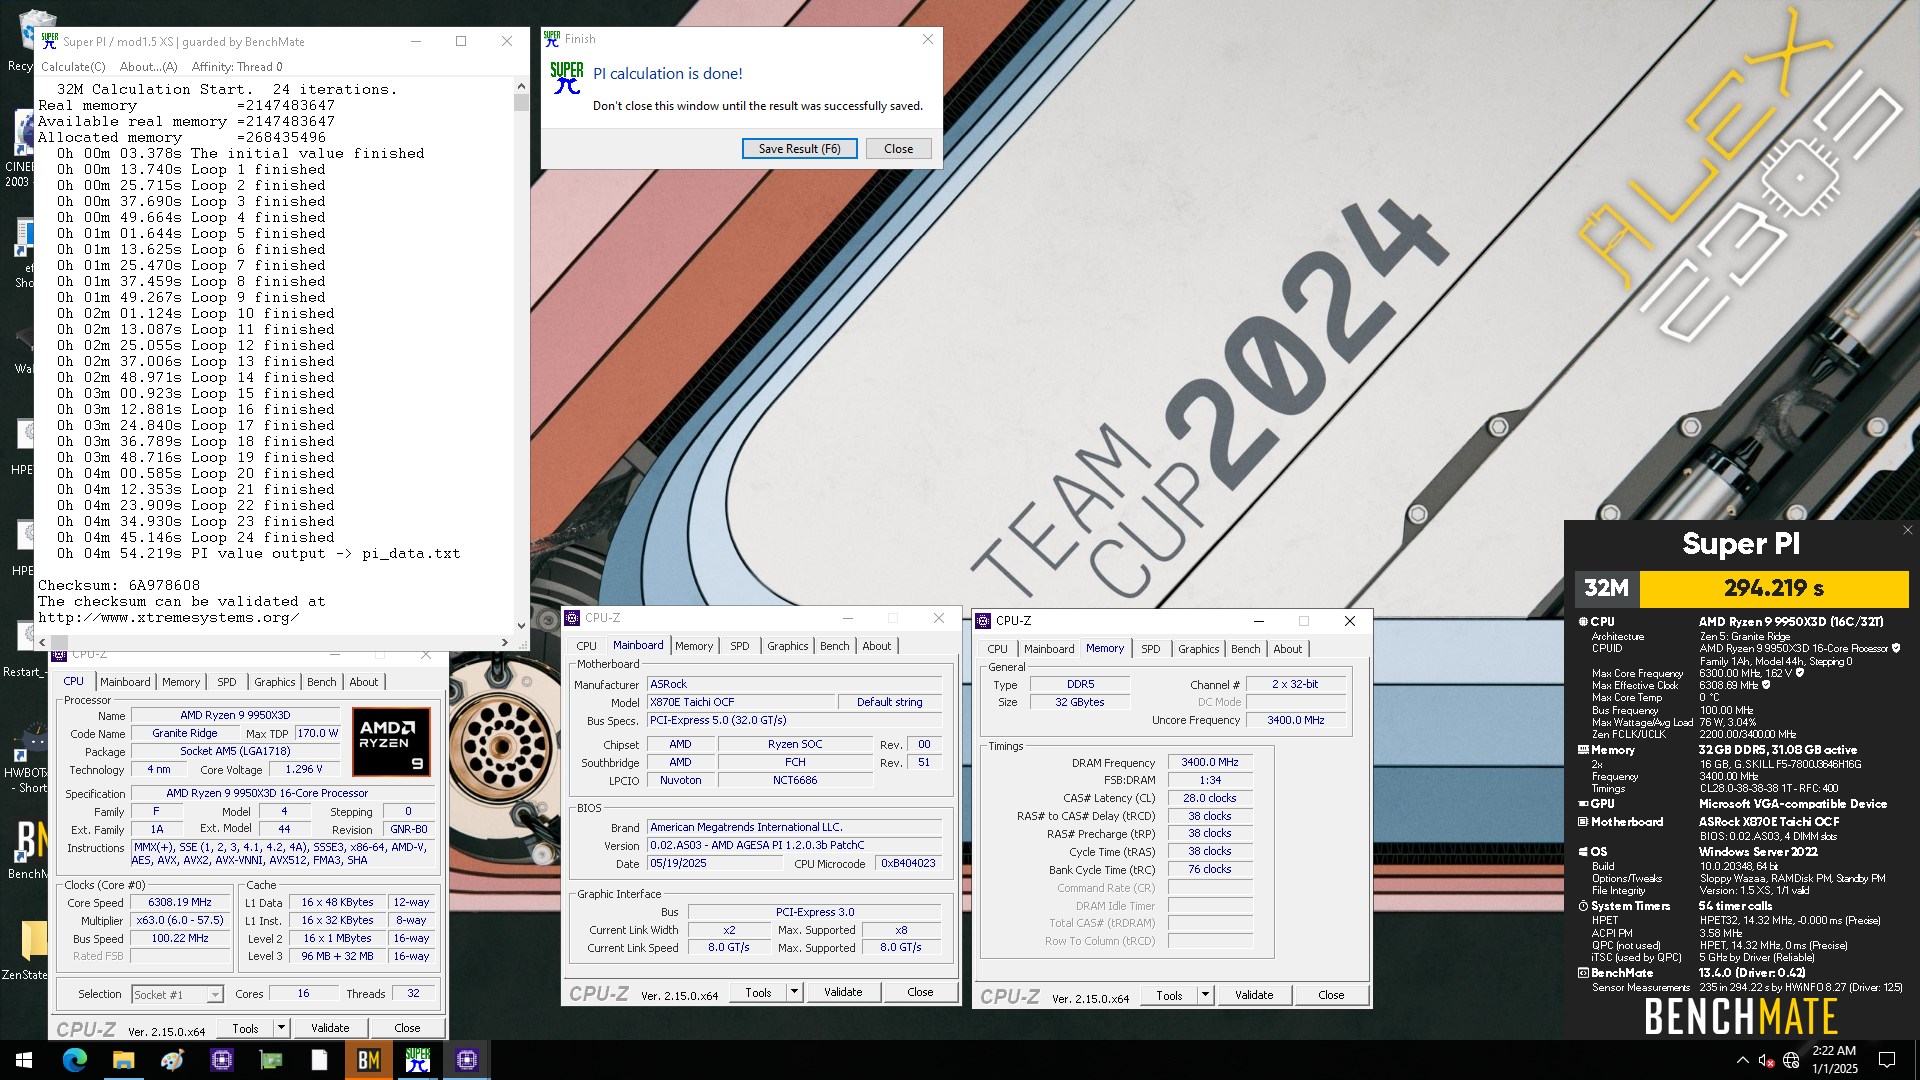Click the 294.219 s result in BenchMate
This screenshot has height=1080, width=1920.
[1774, 588]
